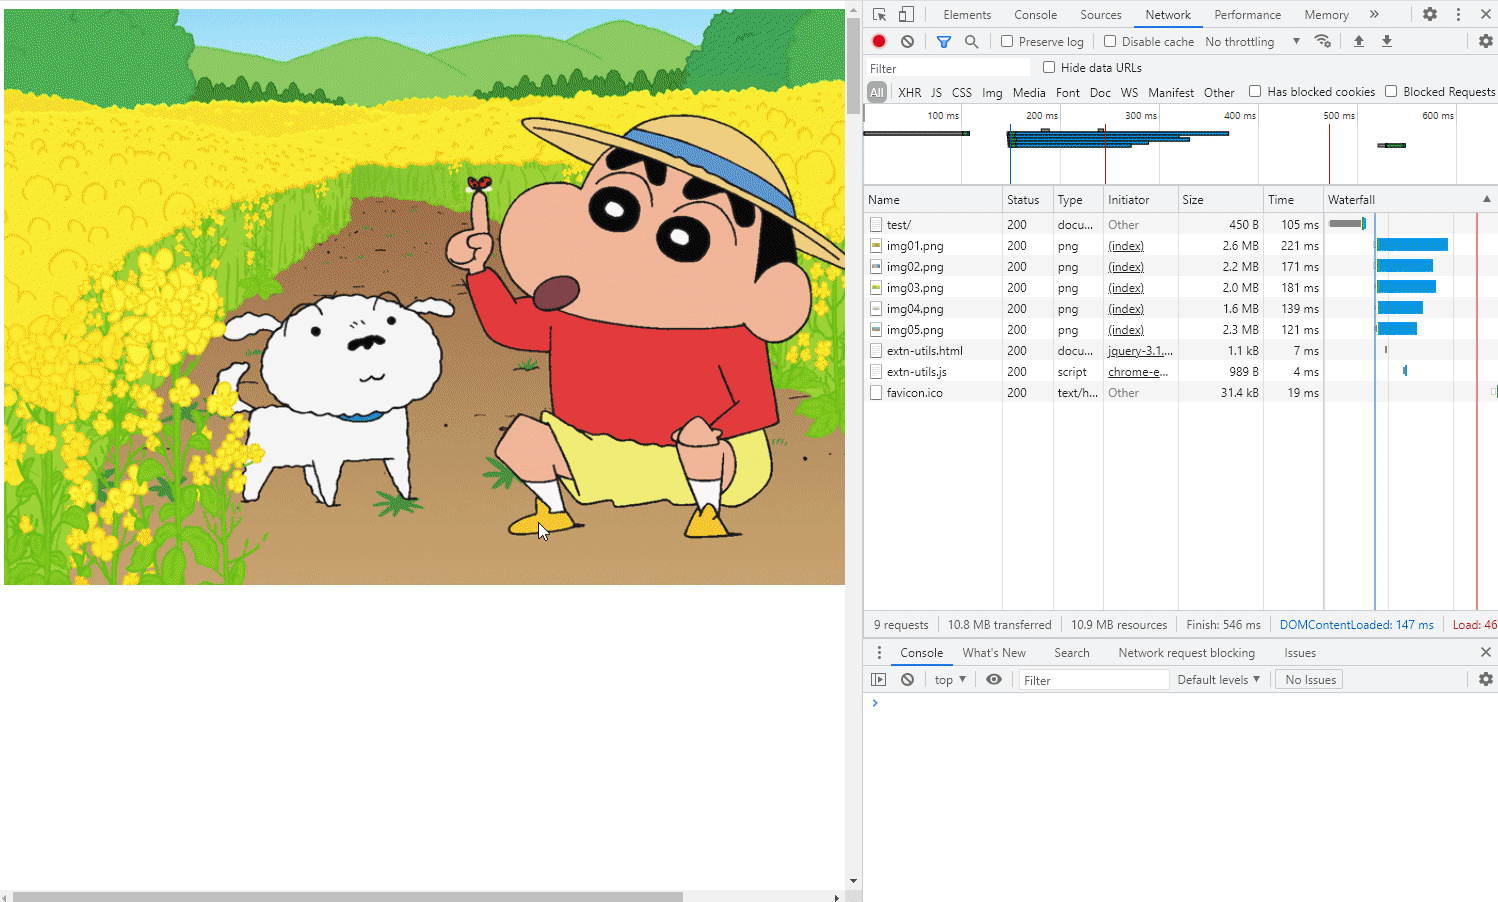Click the page horizontal scrollbar thumb
The height and width of the screenshot is (902, 1498).
[347, 896]
